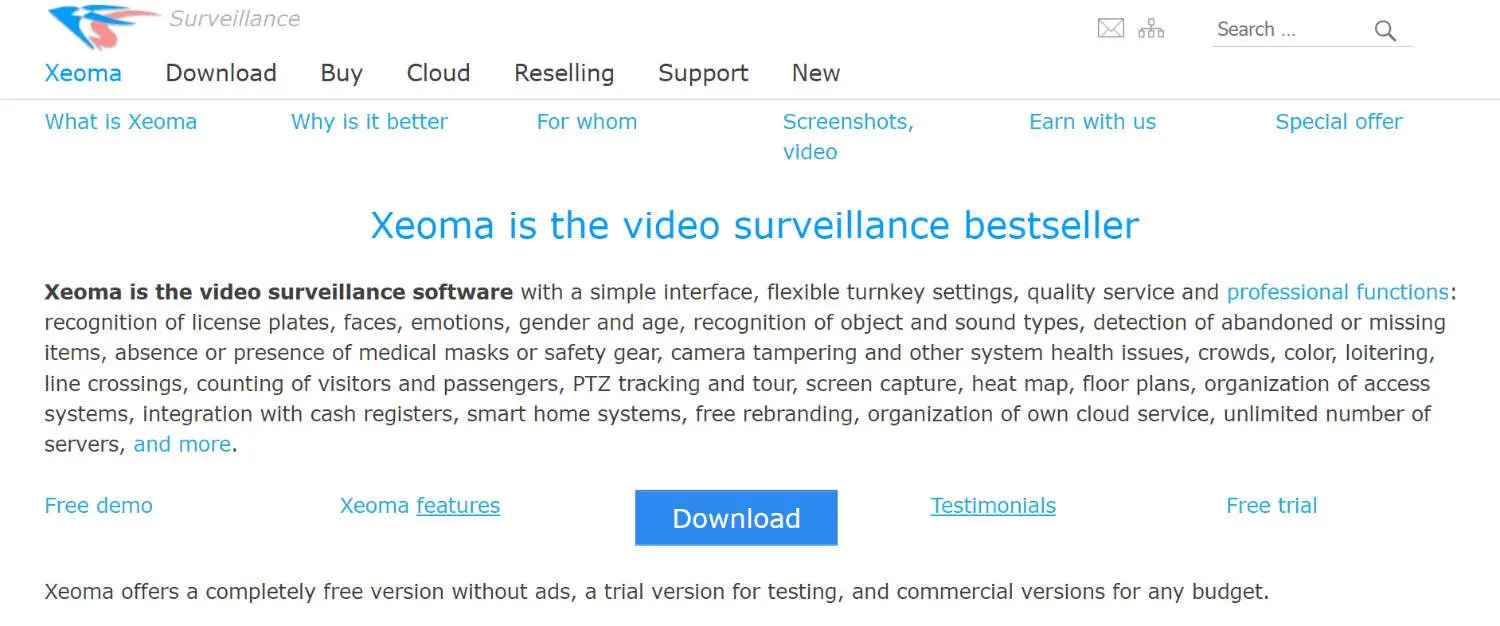Image resolution: width=1500 pixels, height=626 pixels.
Task: Focus the Search input field
Action: pyautogui.click(x=1290, y=30)
